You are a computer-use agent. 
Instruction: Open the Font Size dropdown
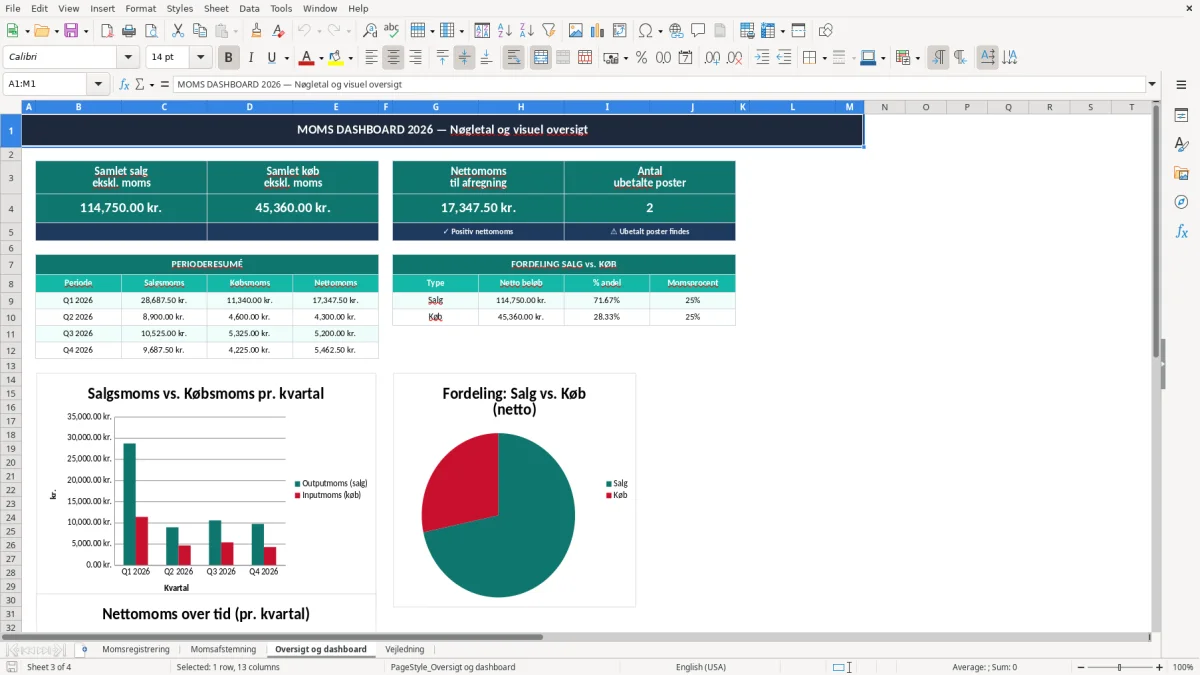pyautogui.click(x=201, y=58)
